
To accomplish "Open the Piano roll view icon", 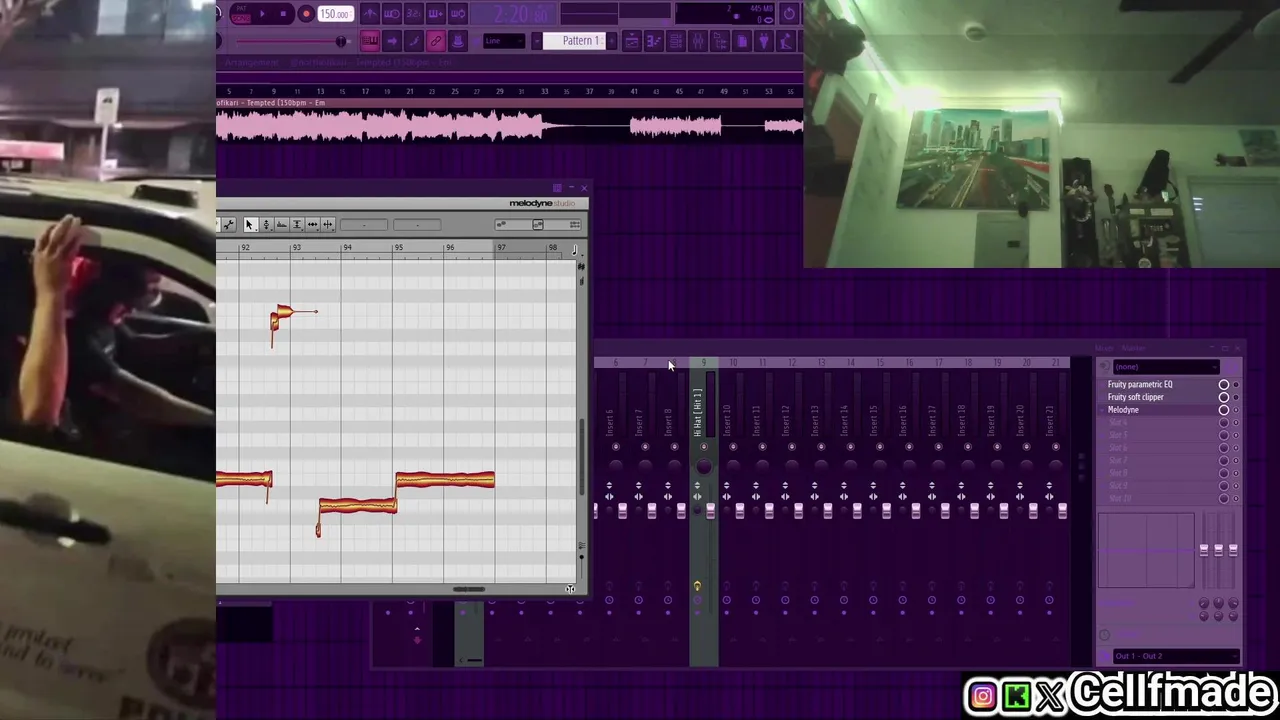I will (654, 41).
